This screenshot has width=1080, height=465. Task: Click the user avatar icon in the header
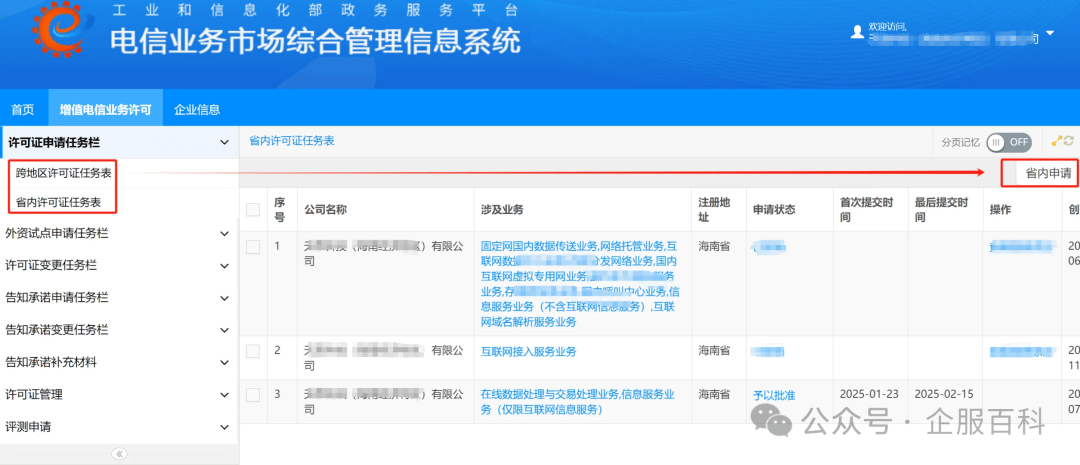(x=856, y=32)
